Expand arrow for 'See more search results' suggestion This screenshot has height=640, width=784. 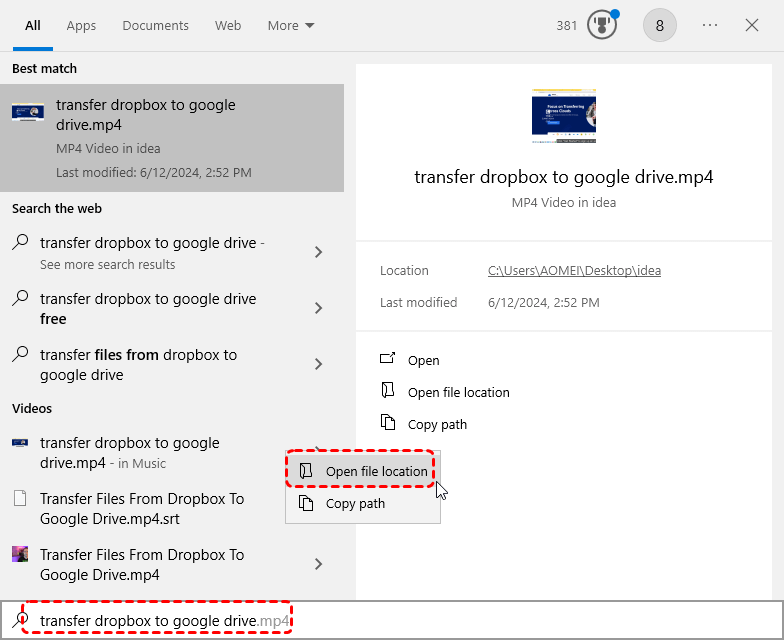(x=318, y=252)
